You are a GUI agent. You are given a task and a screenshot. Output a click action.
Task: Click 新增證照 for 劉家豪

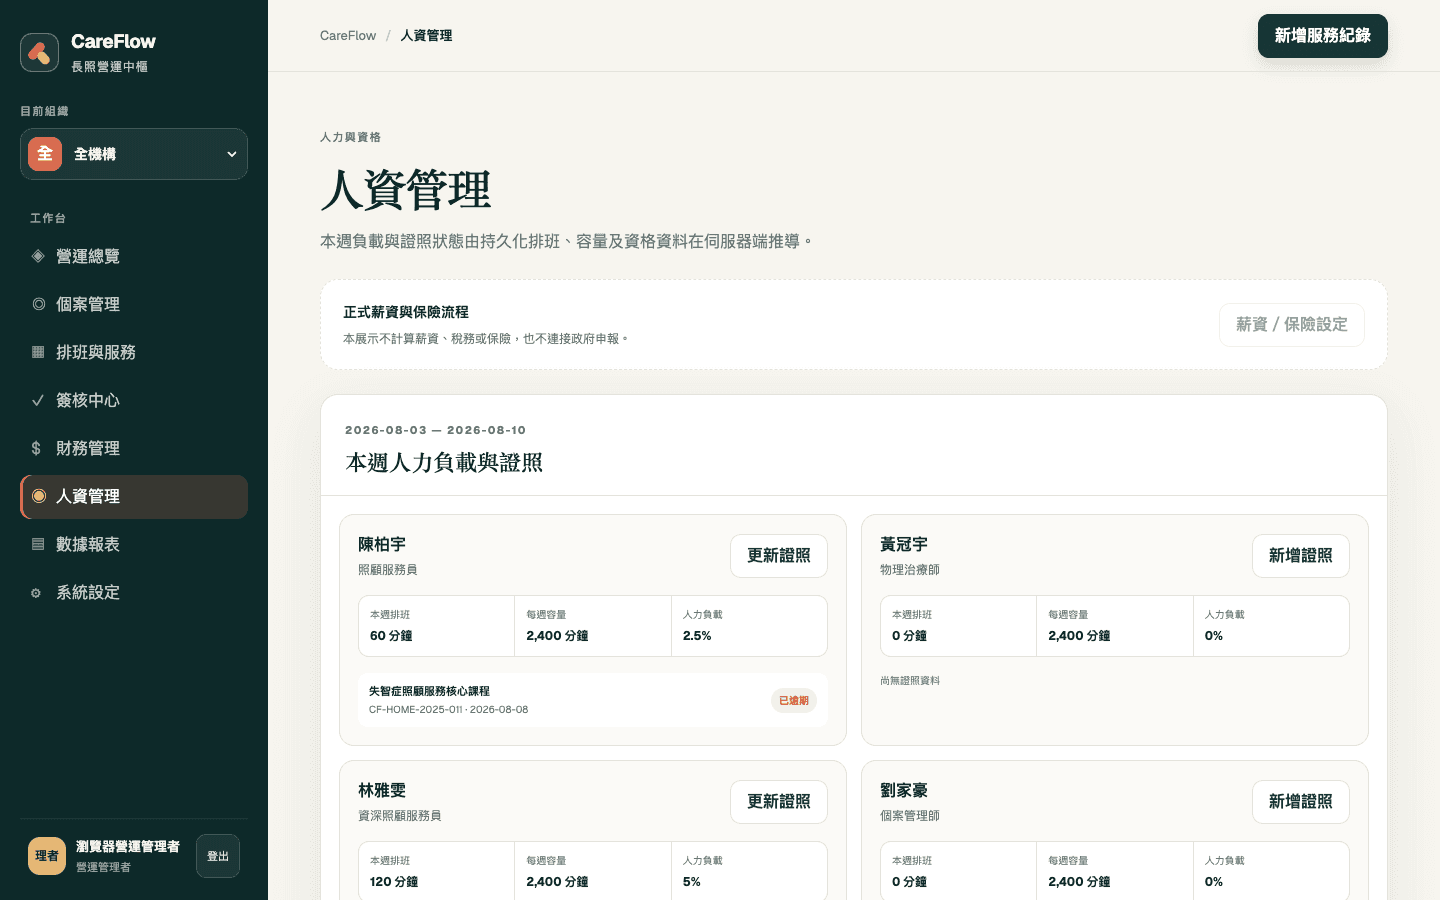[x=1300, y=802]
